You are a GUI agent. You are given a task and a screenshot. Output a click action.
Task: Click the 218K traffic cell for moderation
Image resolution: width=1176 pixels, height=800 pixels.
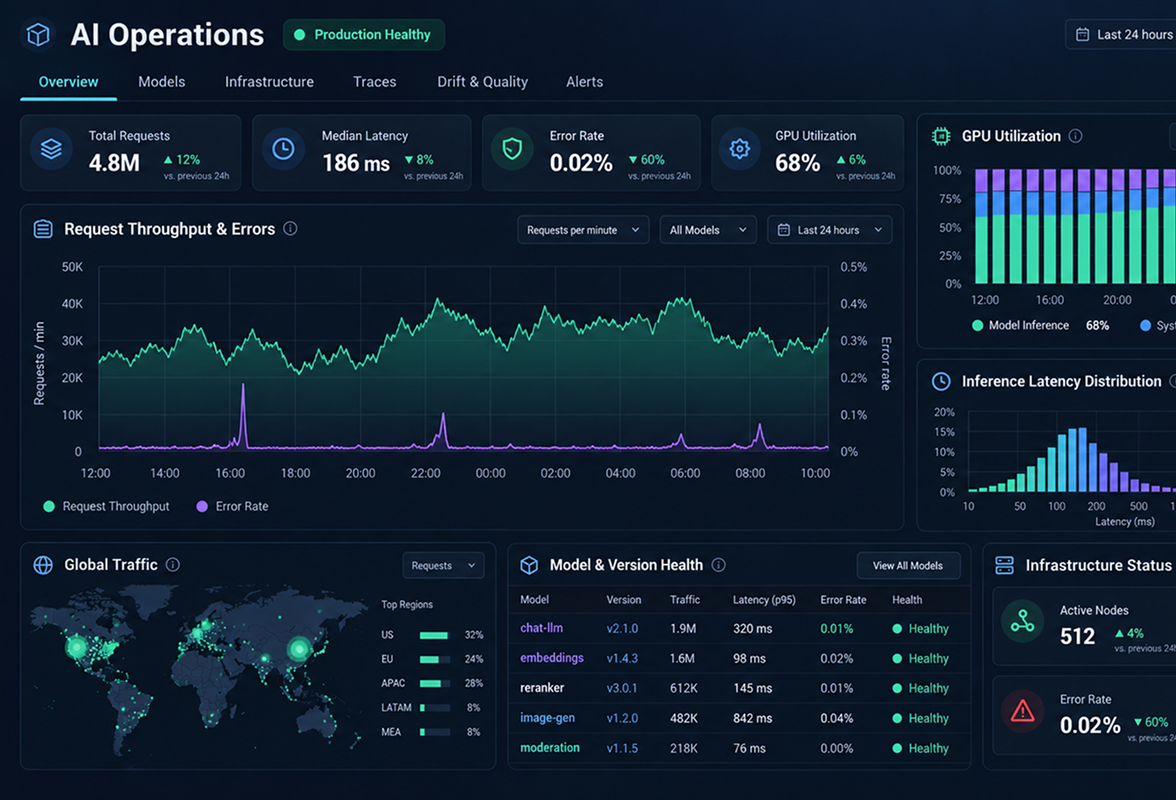click(683, 748)
